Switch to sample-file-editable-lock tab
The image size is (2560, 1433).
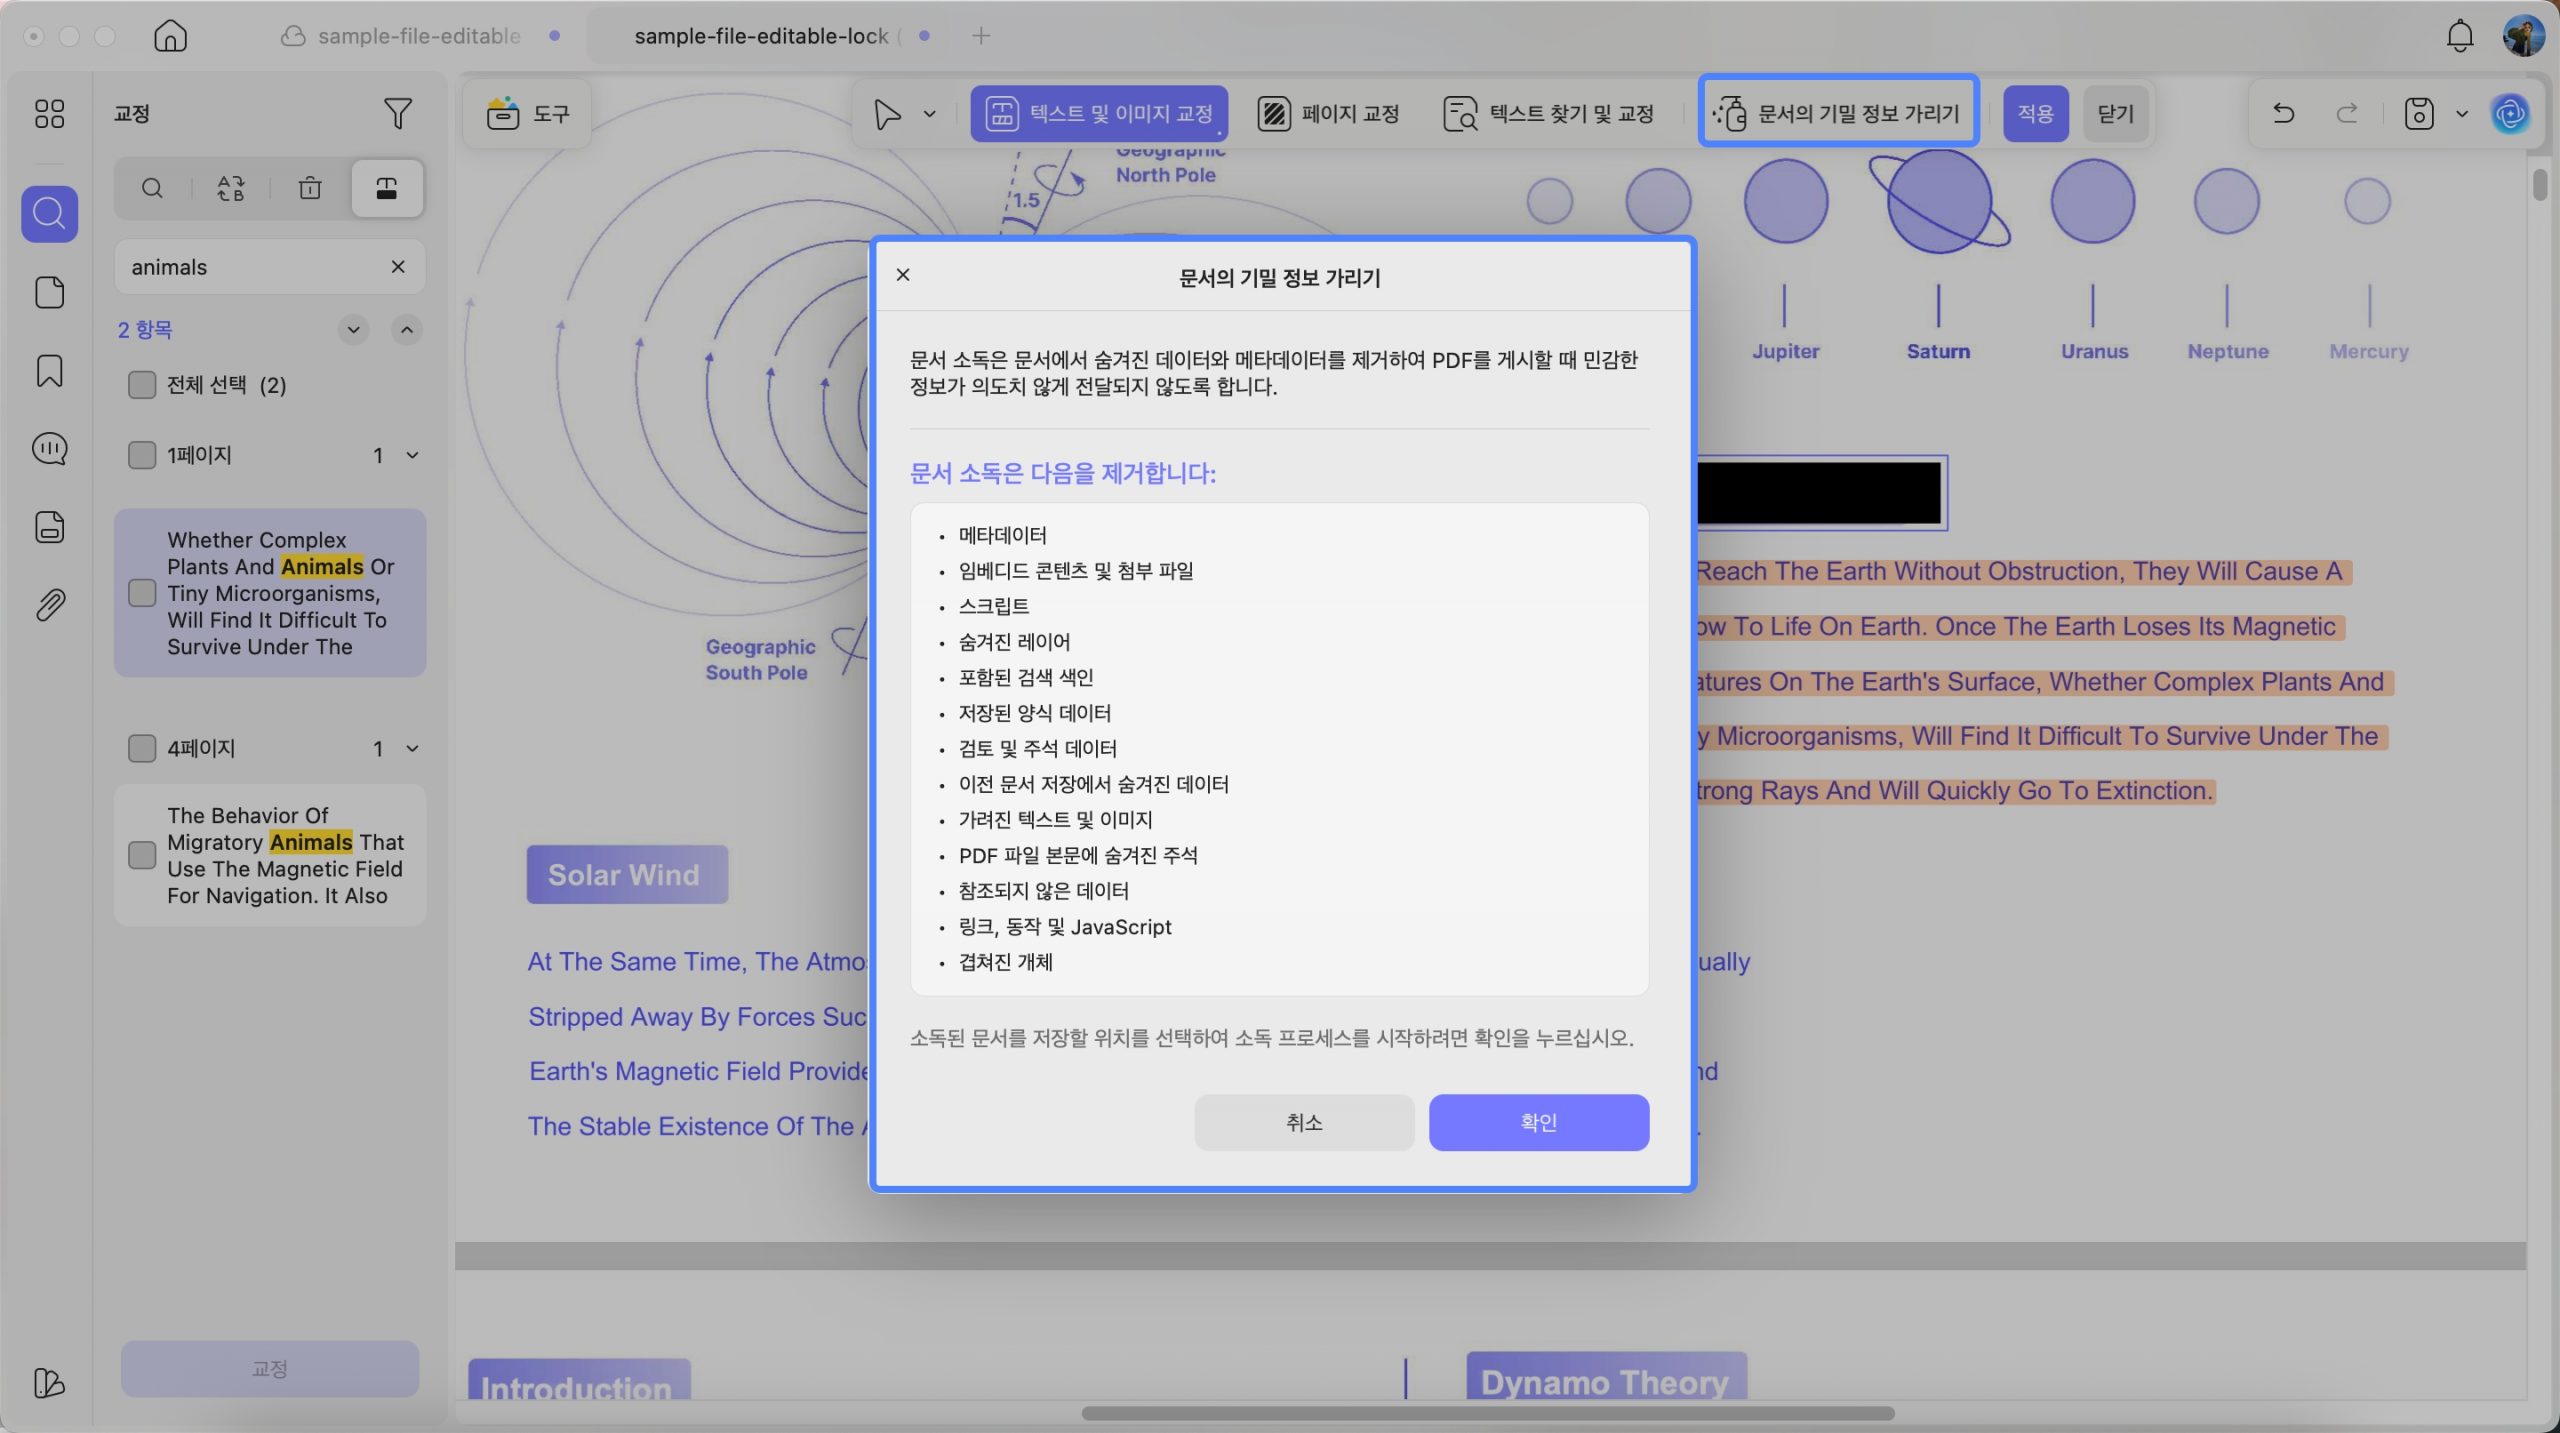(x=768, y=36)
